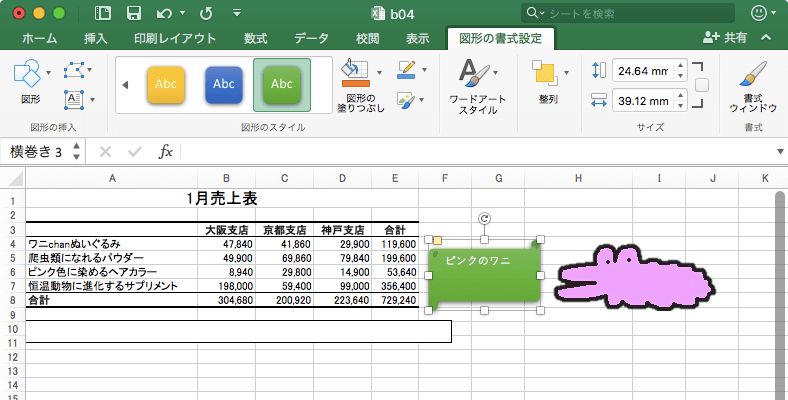Screen dimensions: 788x400
Task: Open the 整列 arrange menu
Action: click(x=548, y=81)
